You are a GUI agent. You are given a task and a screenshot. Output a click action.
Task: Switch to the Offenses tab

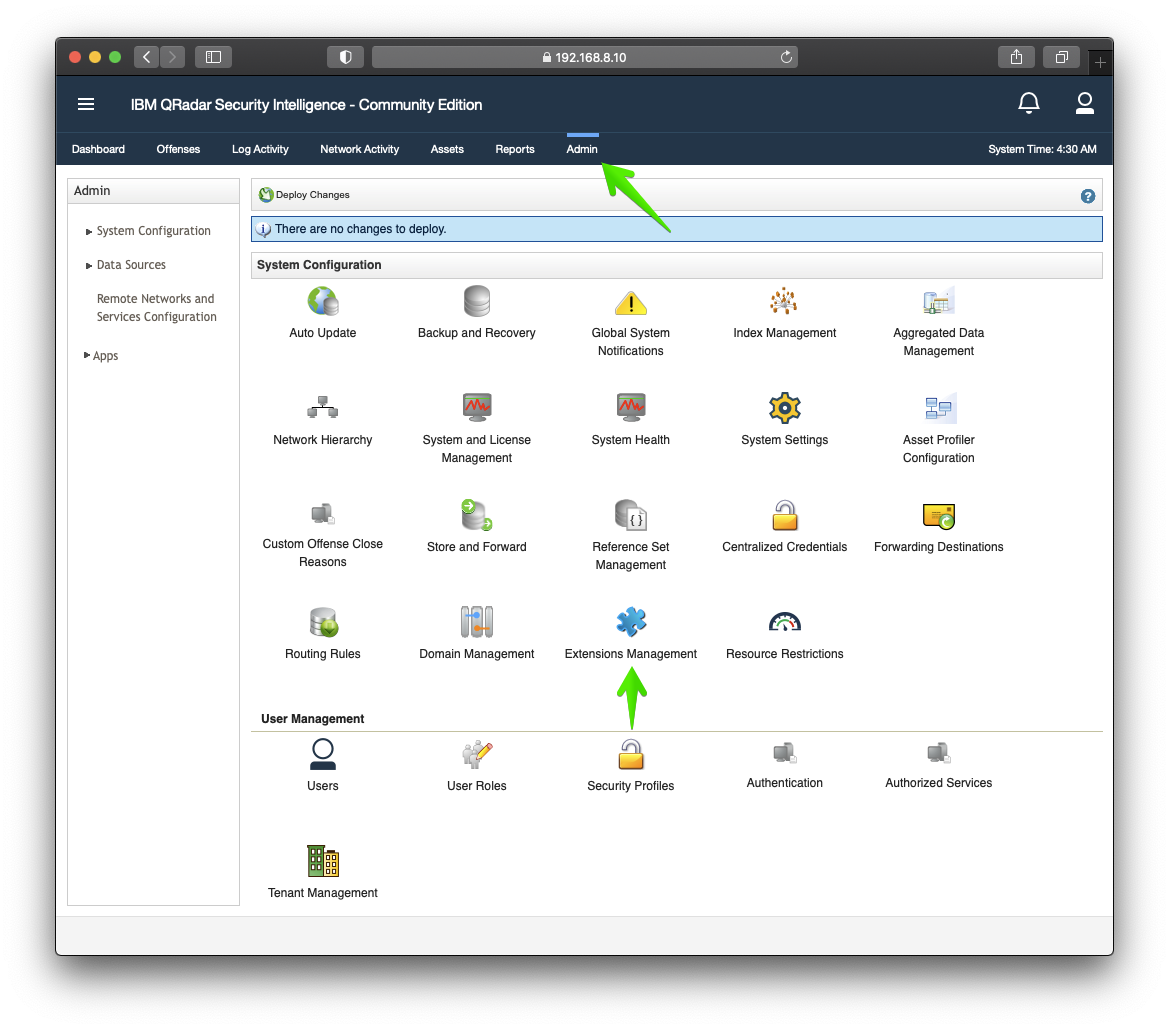pos(178,149)
